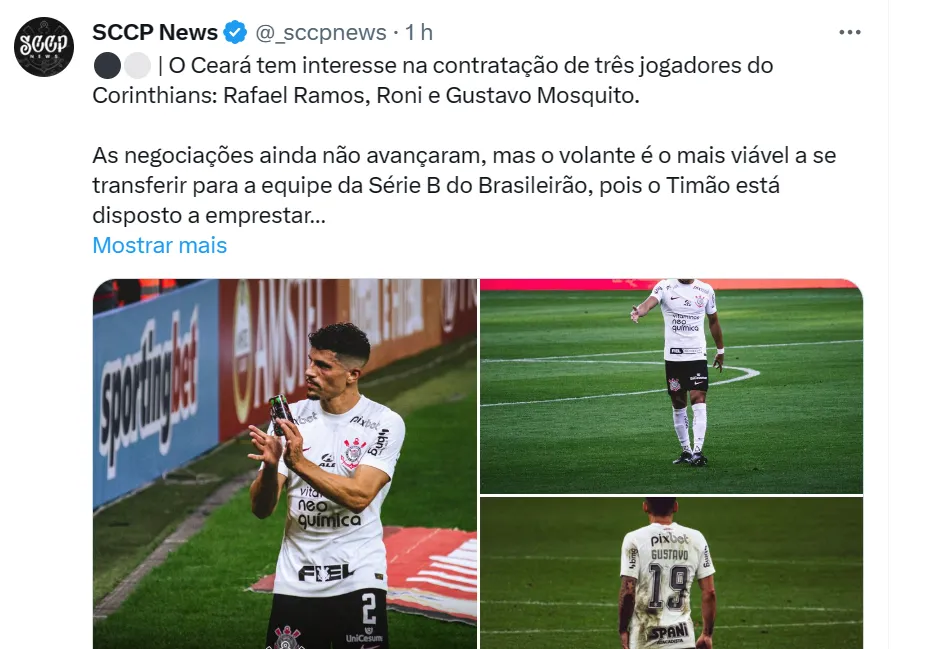Open the SCCP News profile avatar
The height and width of the screenshot is (649, 926).
pyautogui.click(x=44, y=47)
